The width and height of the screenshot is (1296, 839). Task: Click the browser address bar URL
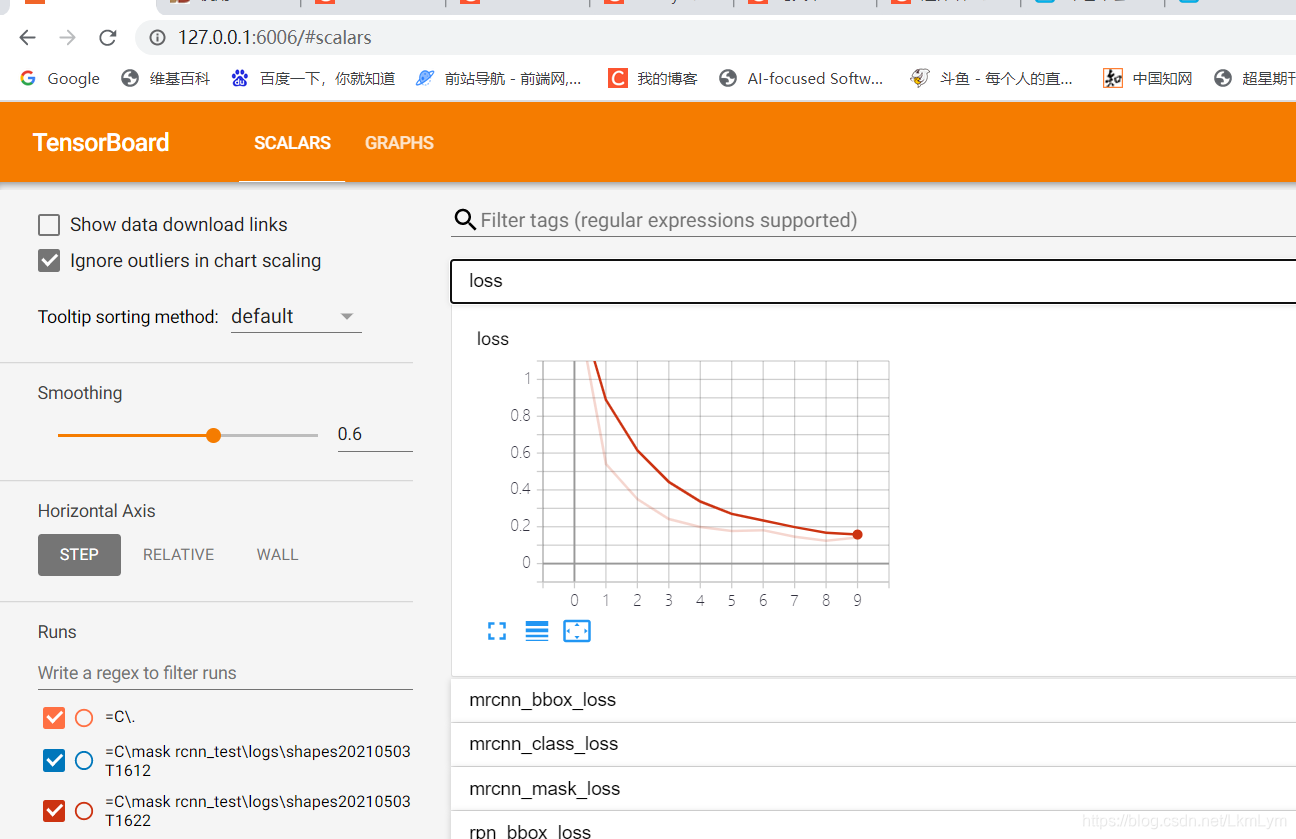[x=275, y=38]
